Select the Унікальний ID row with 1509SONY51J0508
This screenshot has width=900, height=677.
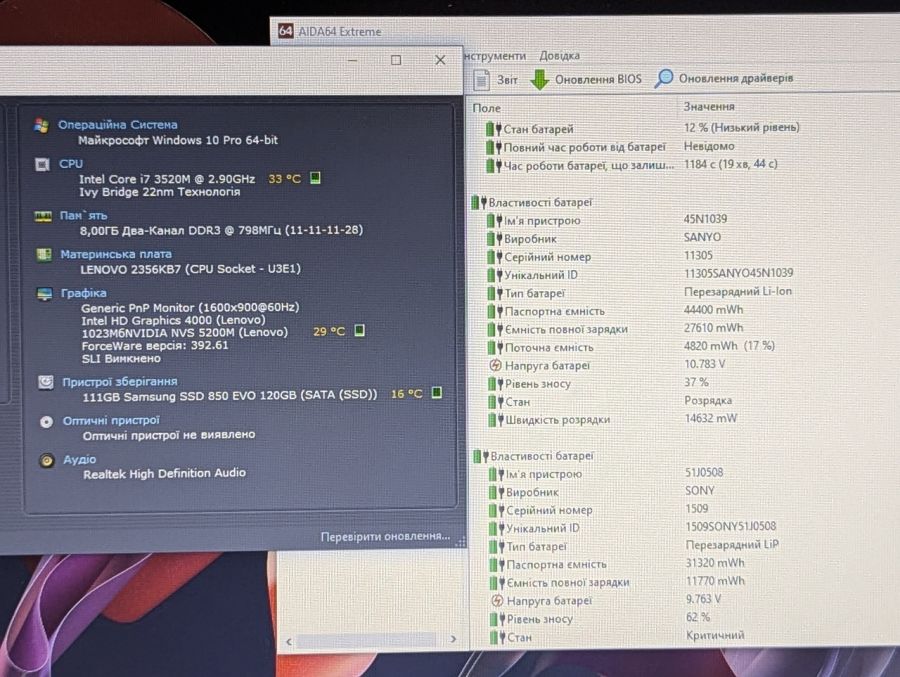click(633, 528)
